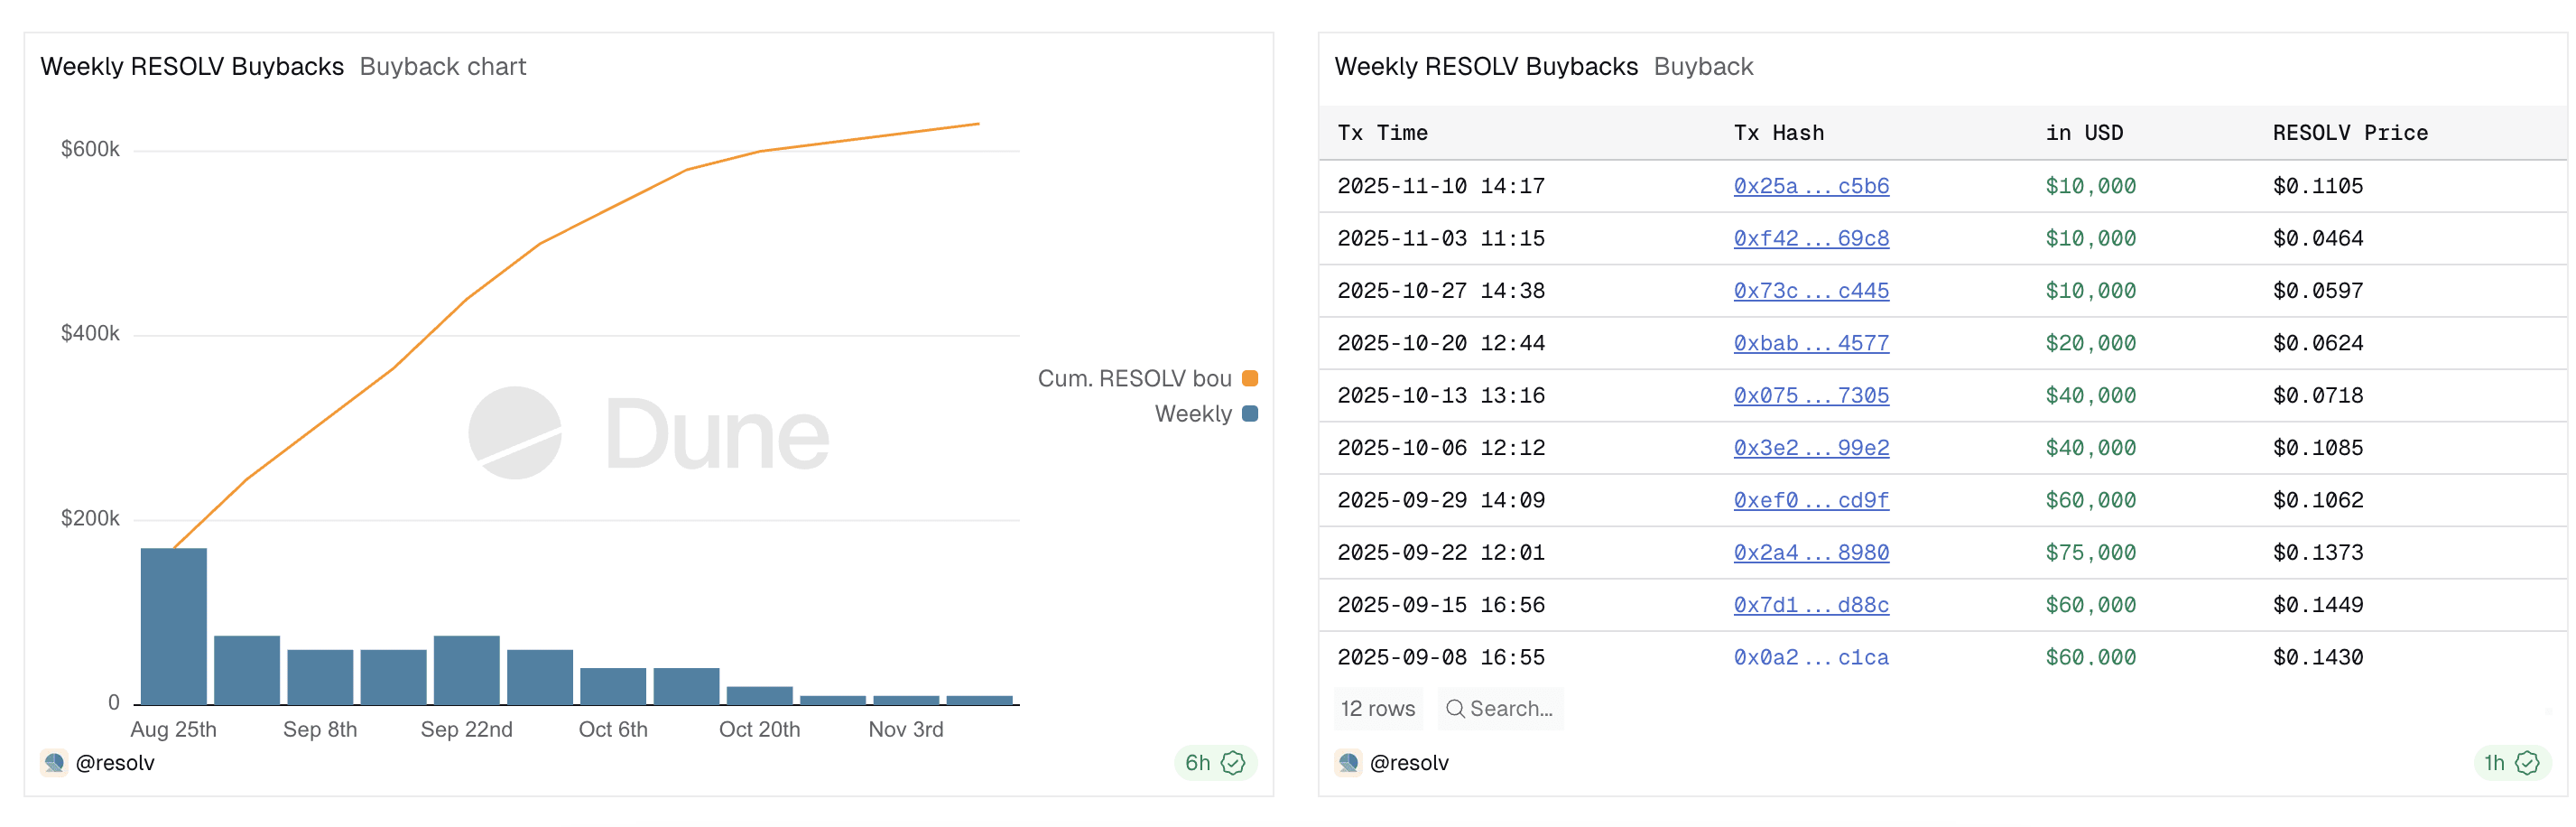Open transaction hash 0xf42...69c8
Image resolution: width=2576 pixels, height=827 pixels.
[1810, 239]
